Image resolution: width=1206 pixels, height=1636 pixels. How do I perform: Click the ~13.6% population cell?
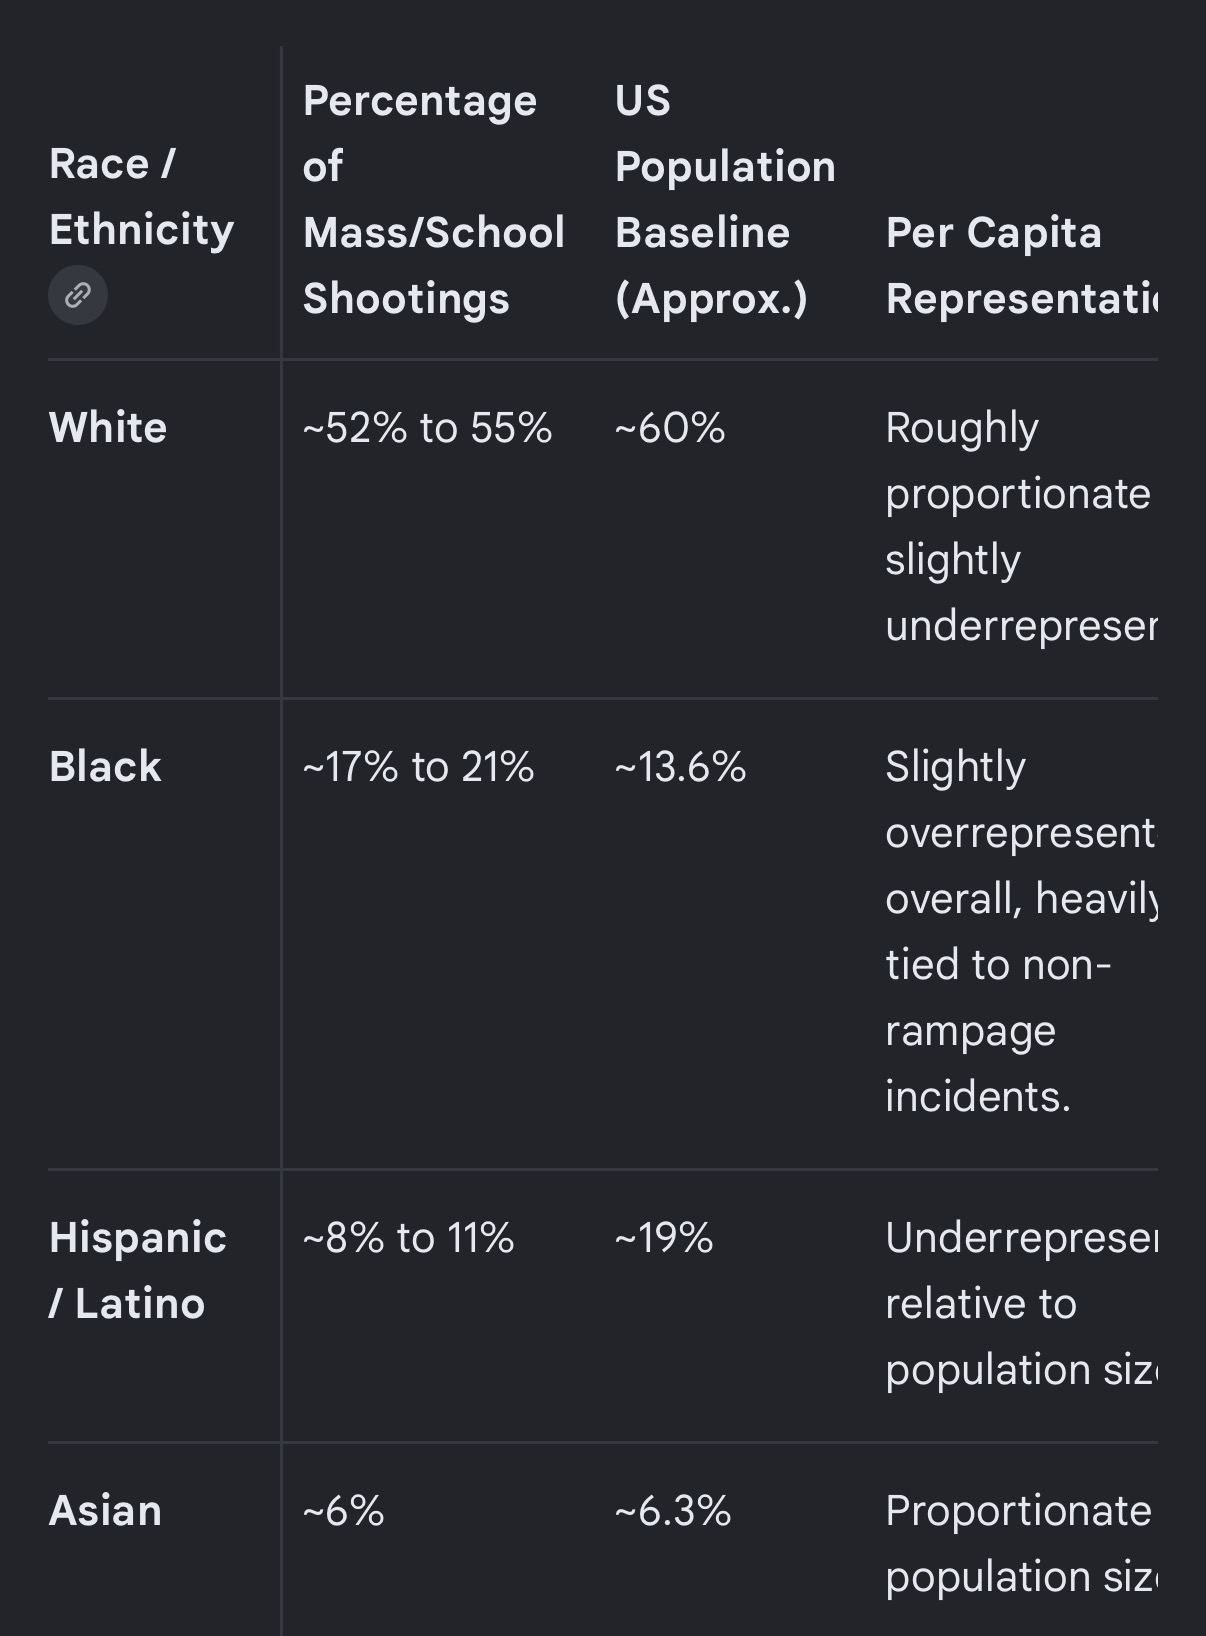pos(680,767)
